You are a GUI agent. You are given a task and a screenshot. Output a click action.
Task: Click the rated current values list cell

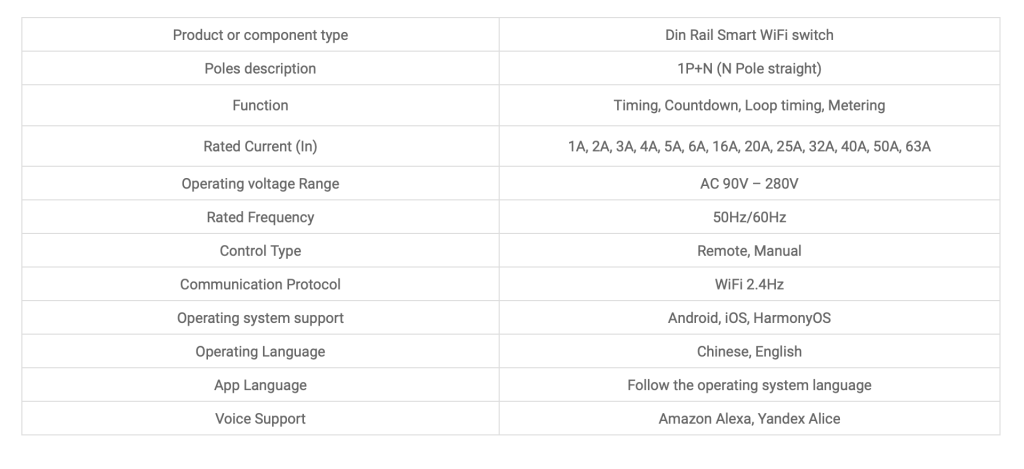pyautogui.click(x=749, y=146)
